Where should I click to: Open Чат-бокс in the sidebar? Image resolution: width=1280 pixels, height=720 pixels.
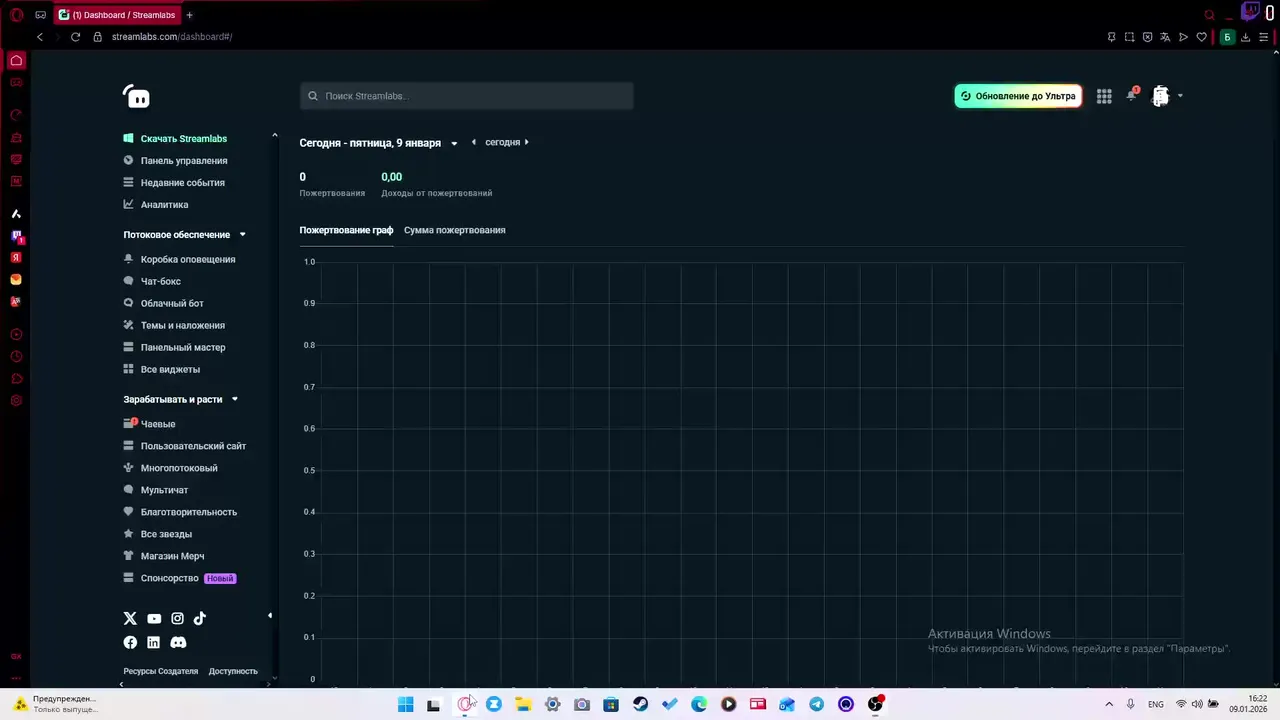[152, 282]
